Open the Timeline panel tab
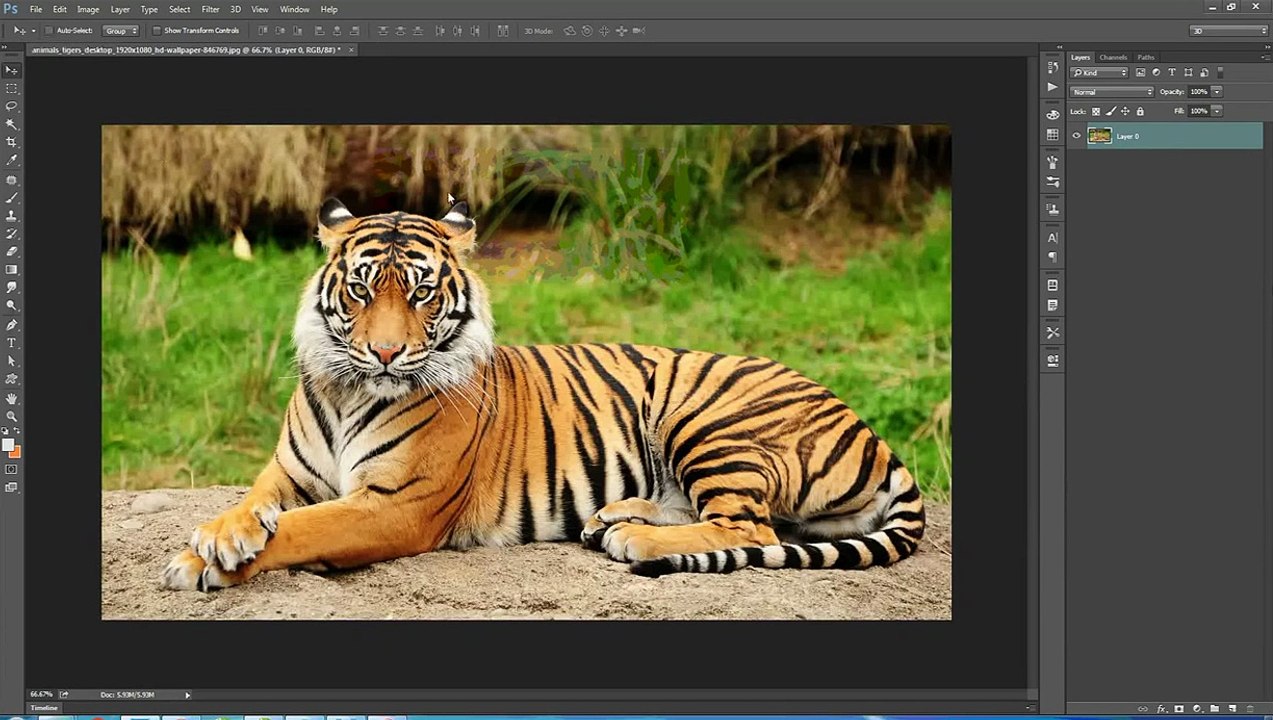Screen dimensions: 1273x720 (x=44, y=708)
